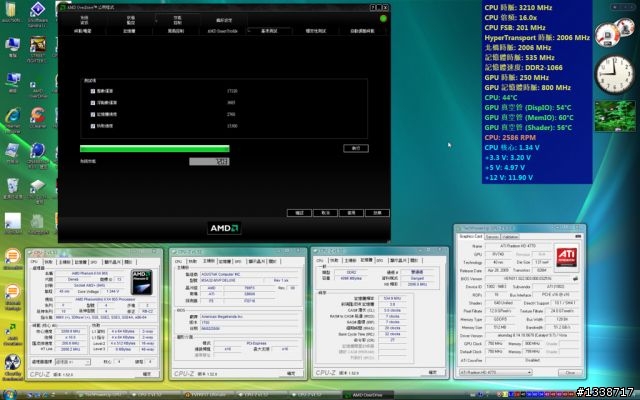
Task: Click the Discard button in AMD OverDrive
Action: point(377,213)
